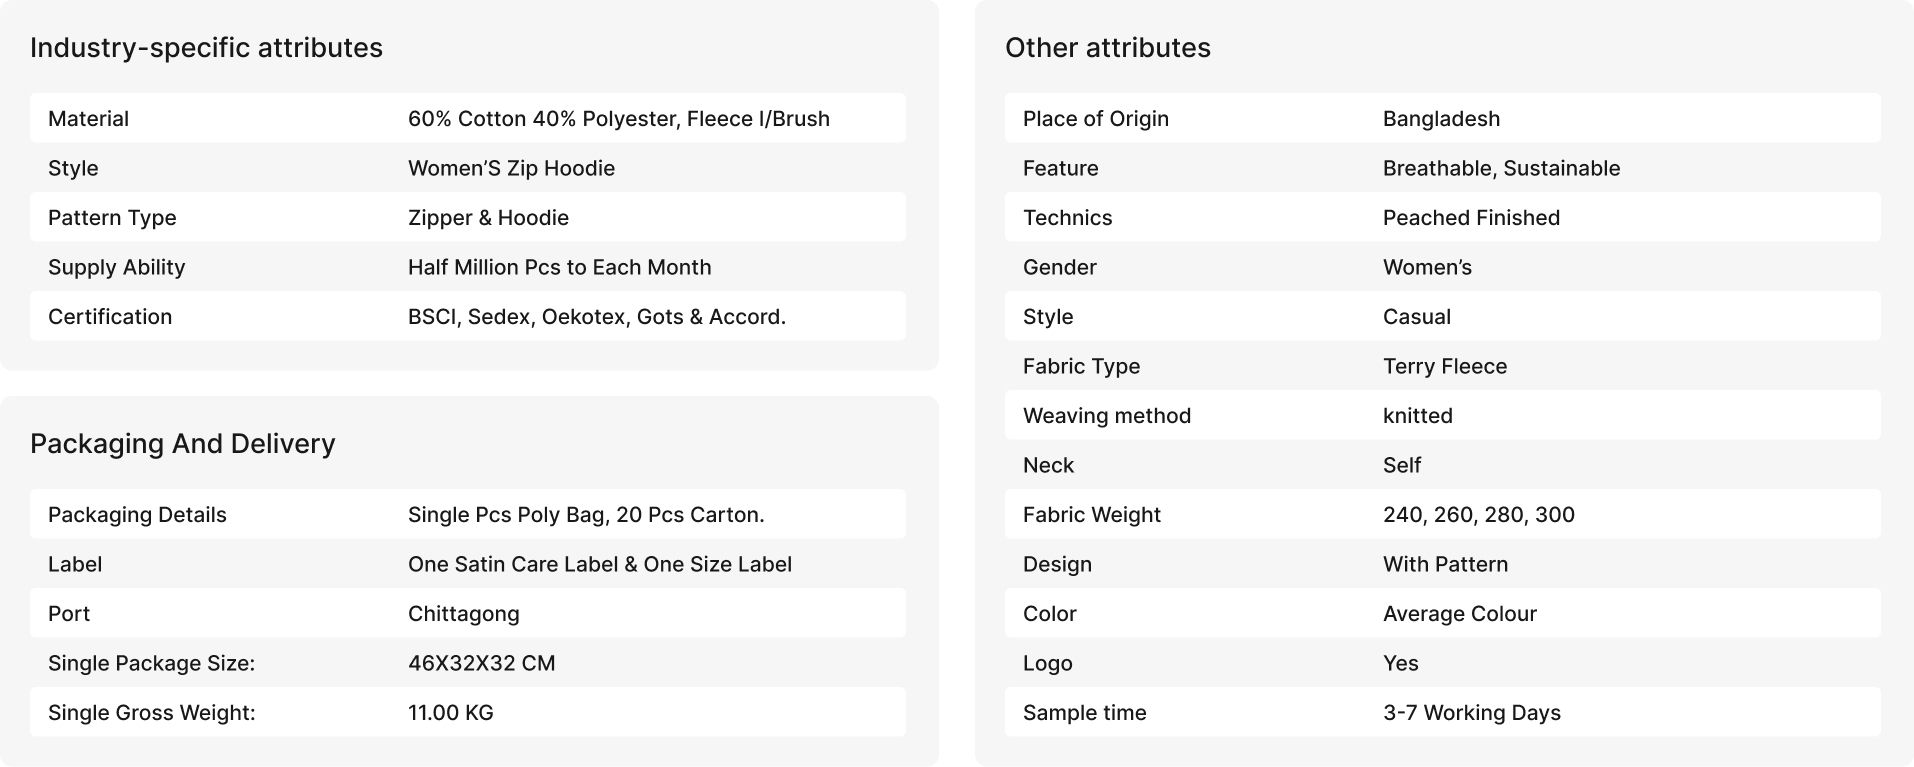Click the One Satin Care Label value

click(x=600, y=564)
